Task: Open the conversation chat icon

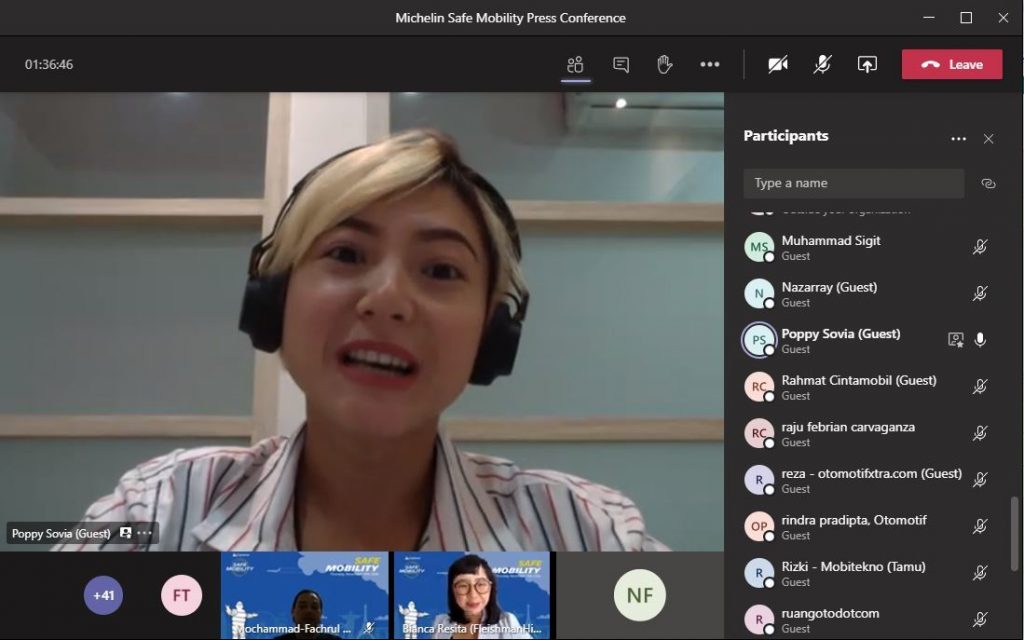Action: pos(621,65)
